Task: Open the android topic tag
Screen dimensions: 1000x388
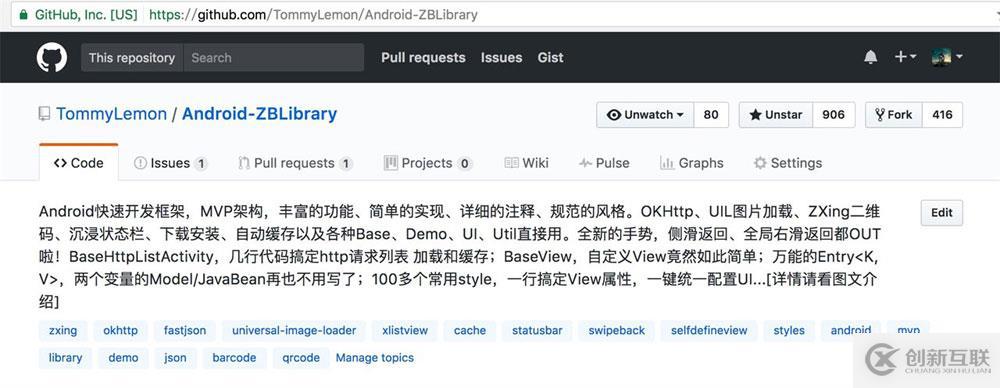Action: click(851, 331)
